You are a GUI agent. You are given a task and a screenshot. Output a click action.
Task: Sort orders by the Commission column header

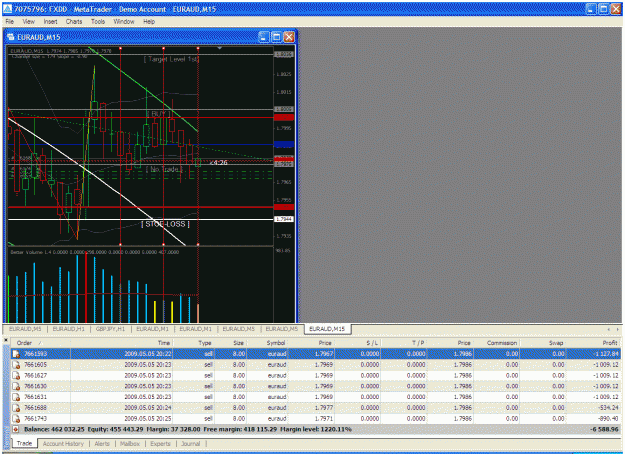496,343
